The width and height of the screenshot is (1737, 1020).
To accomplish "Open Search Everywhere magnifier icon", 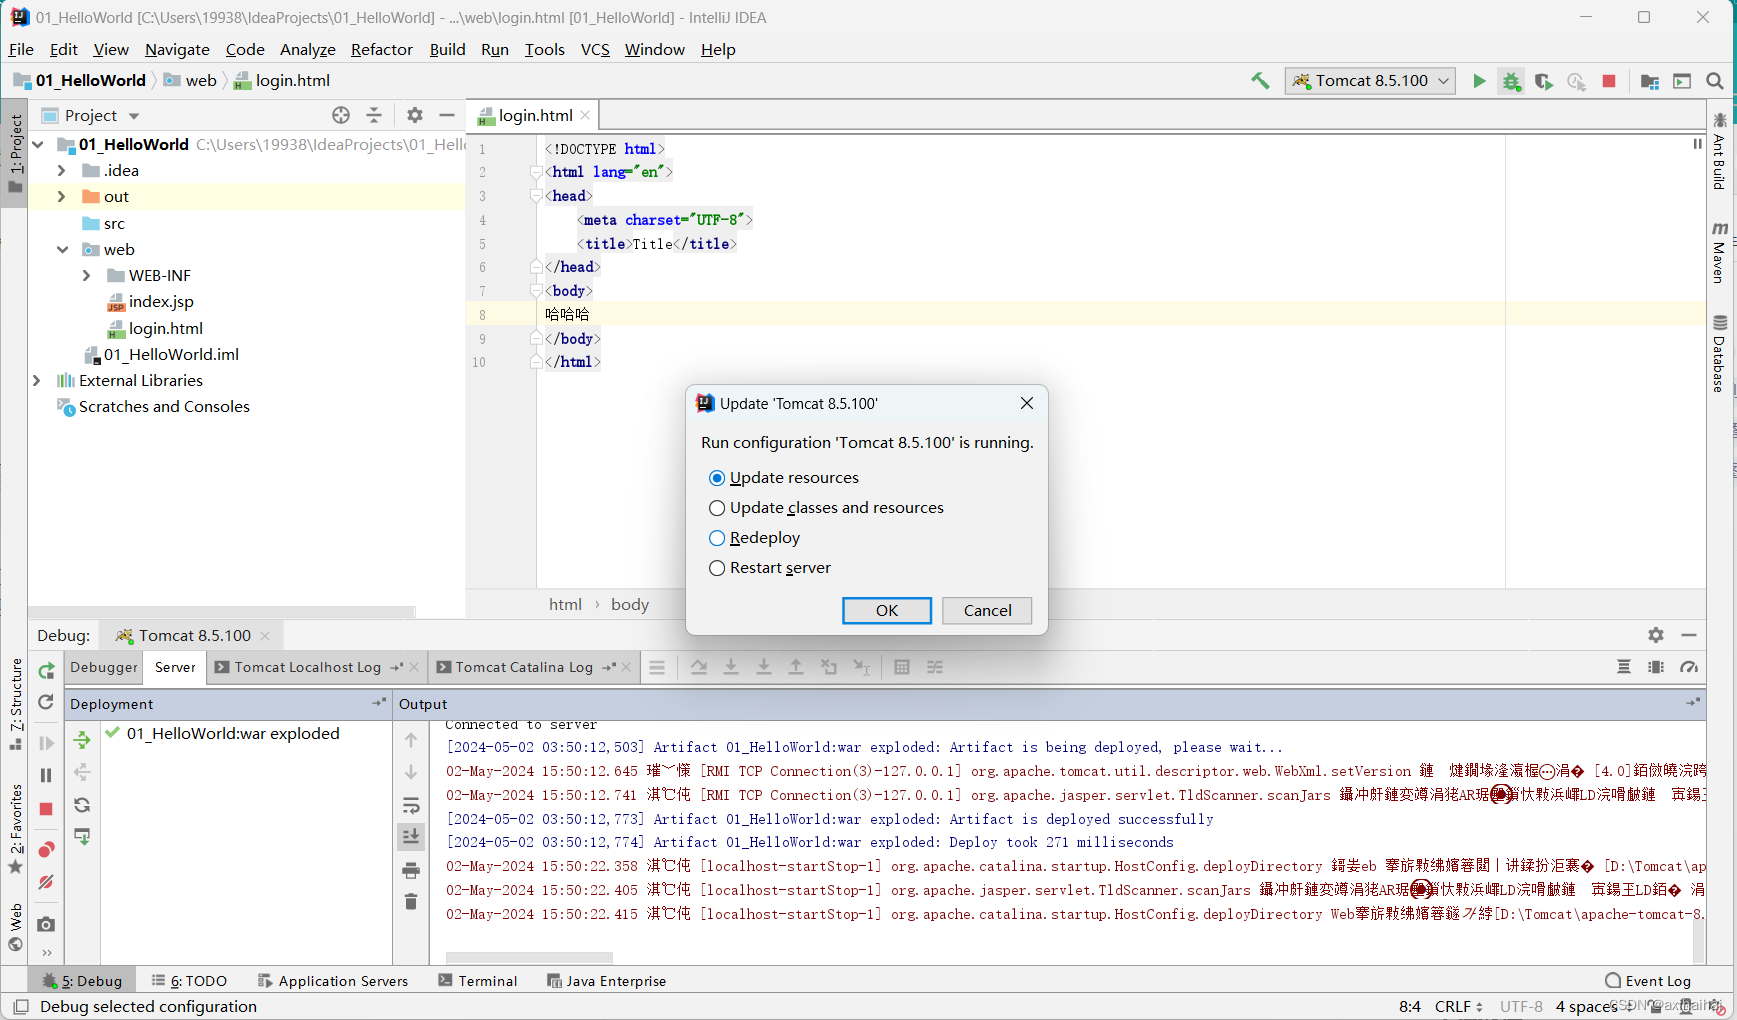I will (1715, 81).
